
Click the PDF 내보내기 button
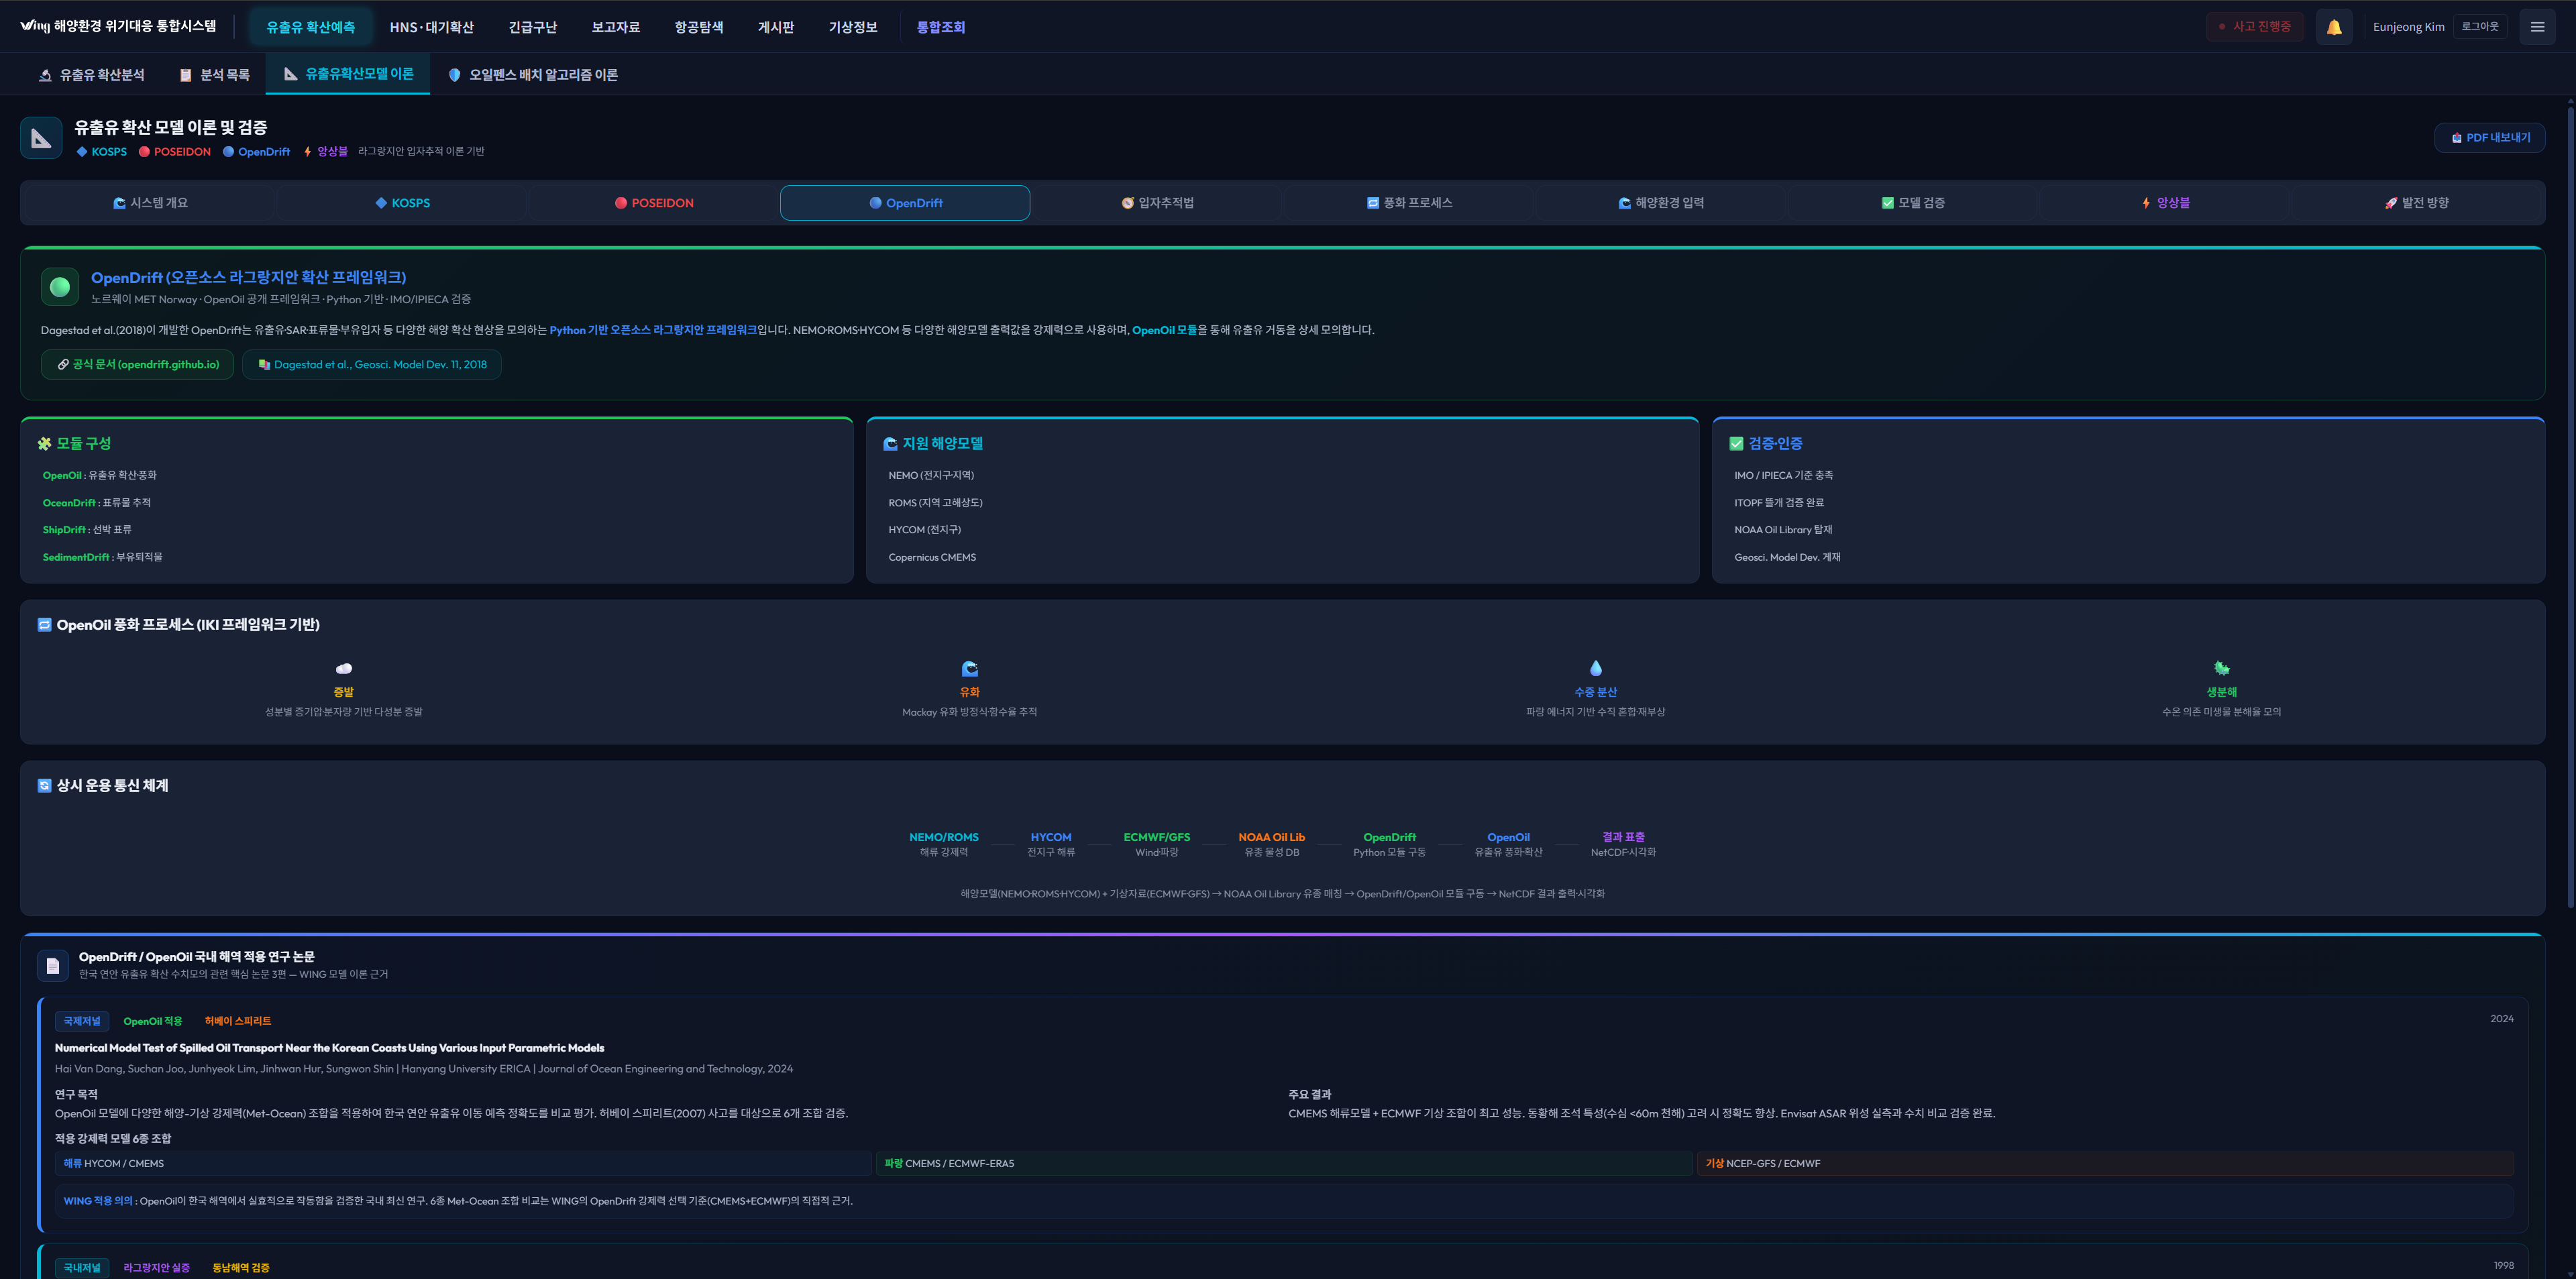click(x=2489, y=138)
